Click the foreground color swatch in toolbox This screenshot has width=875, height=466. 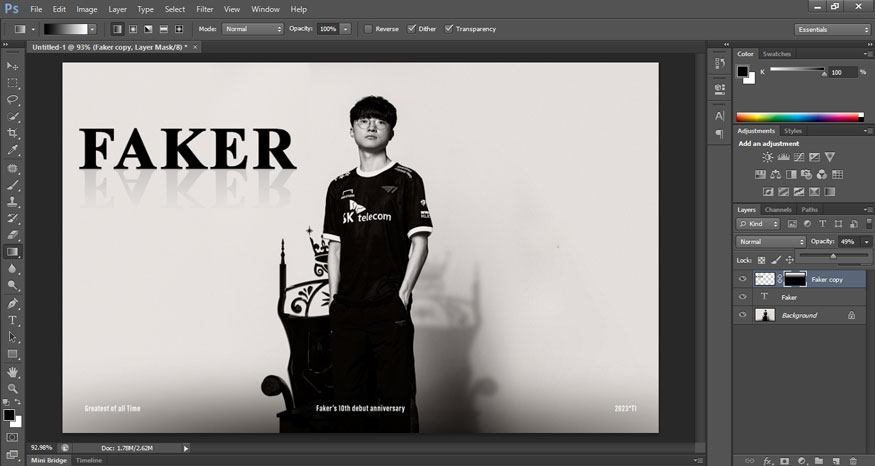[x=9, y=415]
